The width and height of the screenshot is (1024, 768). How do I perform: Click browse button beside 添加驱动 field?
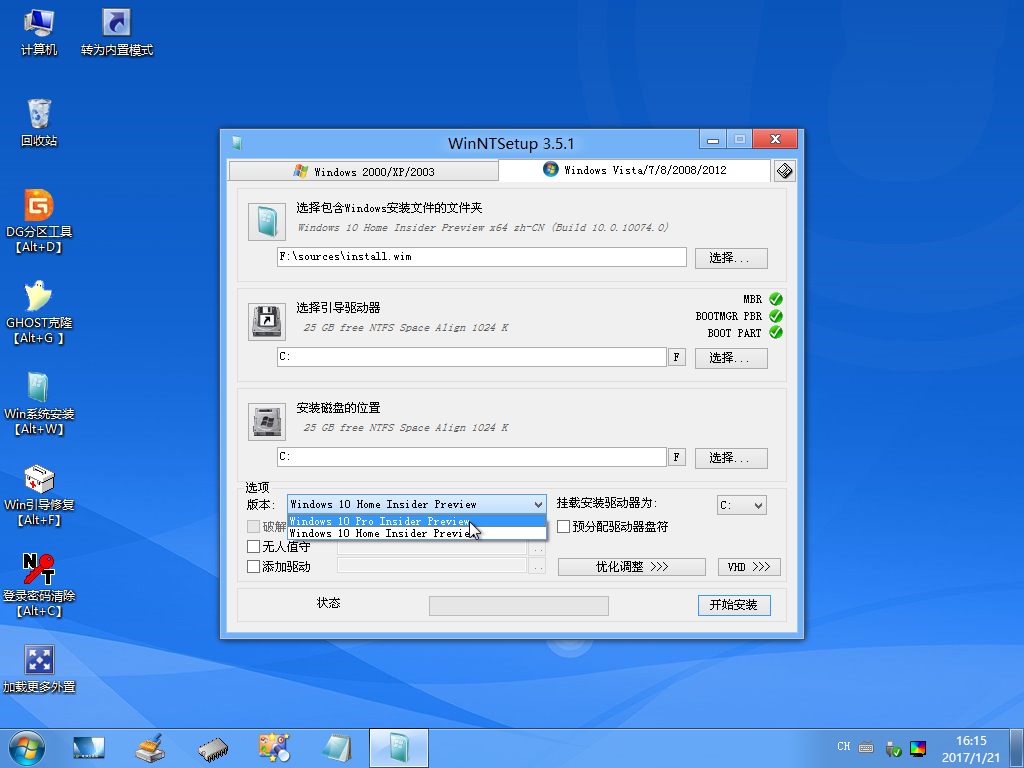pyautogui.click(x=537, y=567)
